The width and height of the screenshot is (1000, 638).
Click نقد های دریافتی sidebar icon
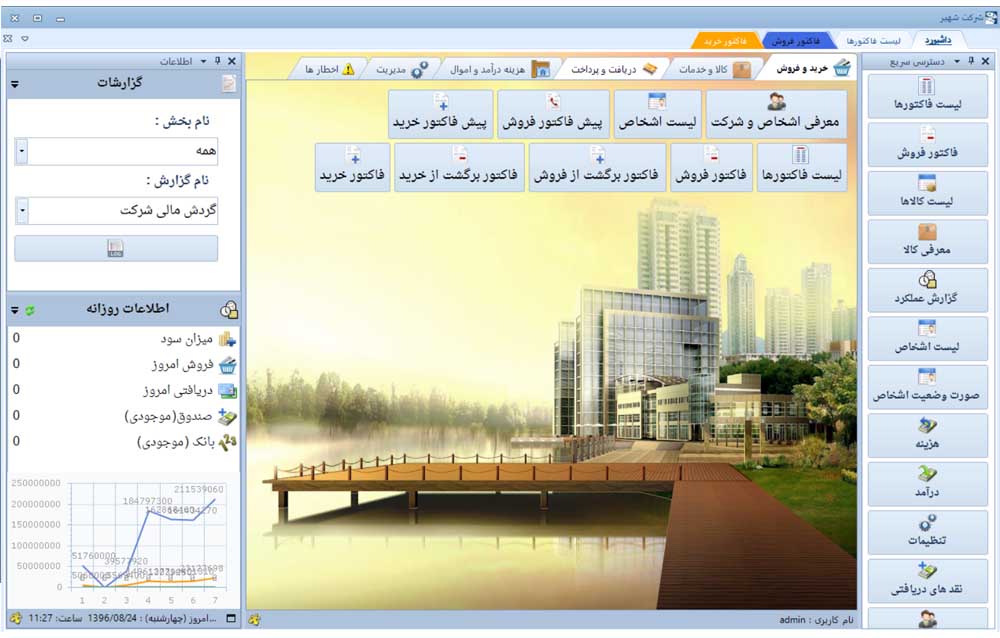click(926, 580)
